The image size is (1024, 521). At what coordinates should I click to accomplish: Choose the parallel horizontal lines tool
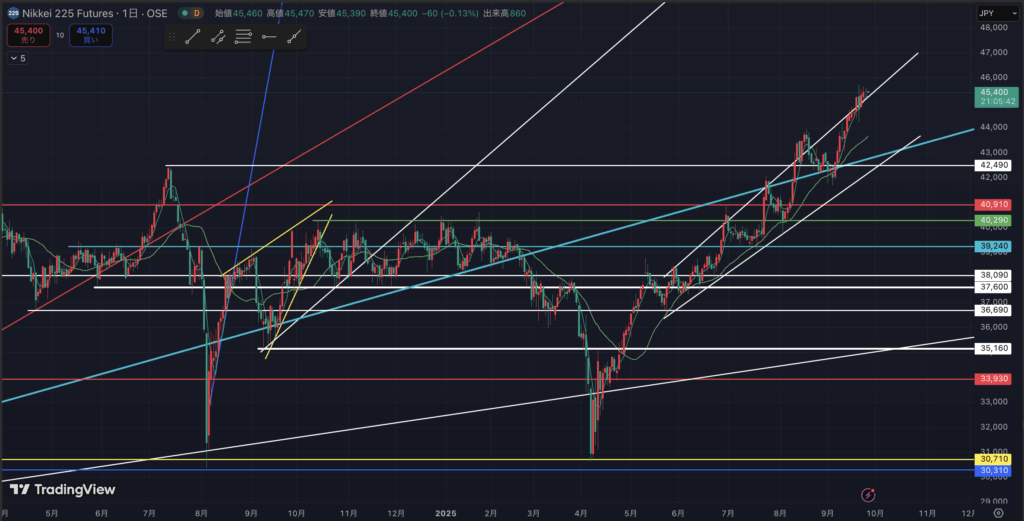(x=243, y=38)
